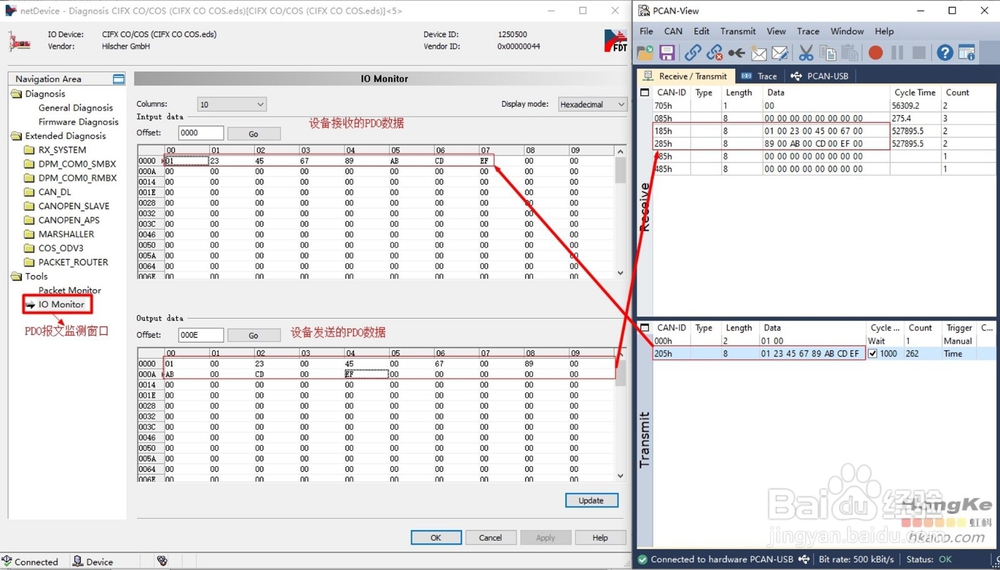Select the 205h transmit message row
The image size is (1000, 570).
pos(823,353)
